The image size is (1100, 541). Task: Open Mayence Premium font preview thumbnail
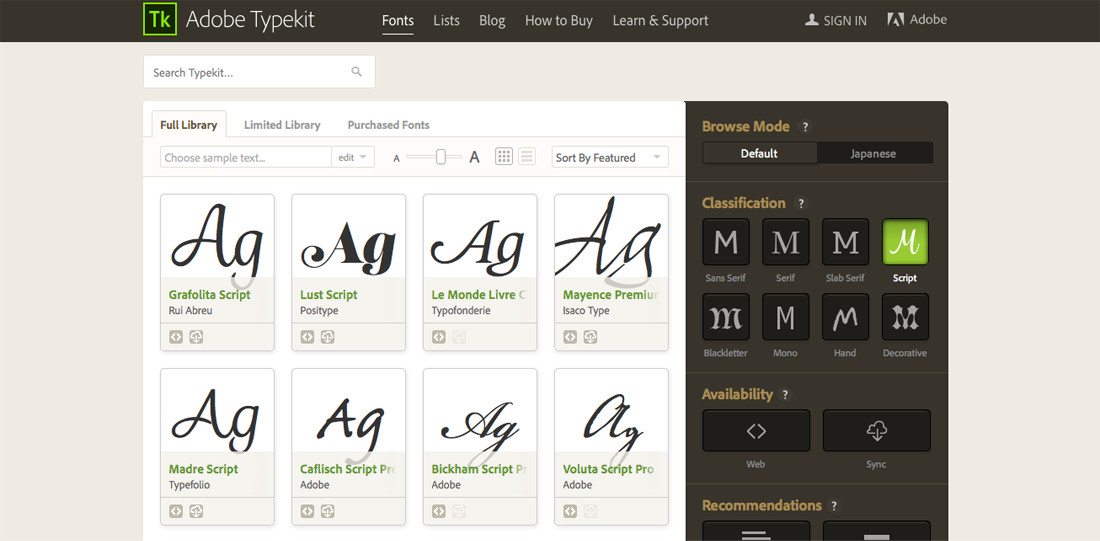(x=611, y=236)
